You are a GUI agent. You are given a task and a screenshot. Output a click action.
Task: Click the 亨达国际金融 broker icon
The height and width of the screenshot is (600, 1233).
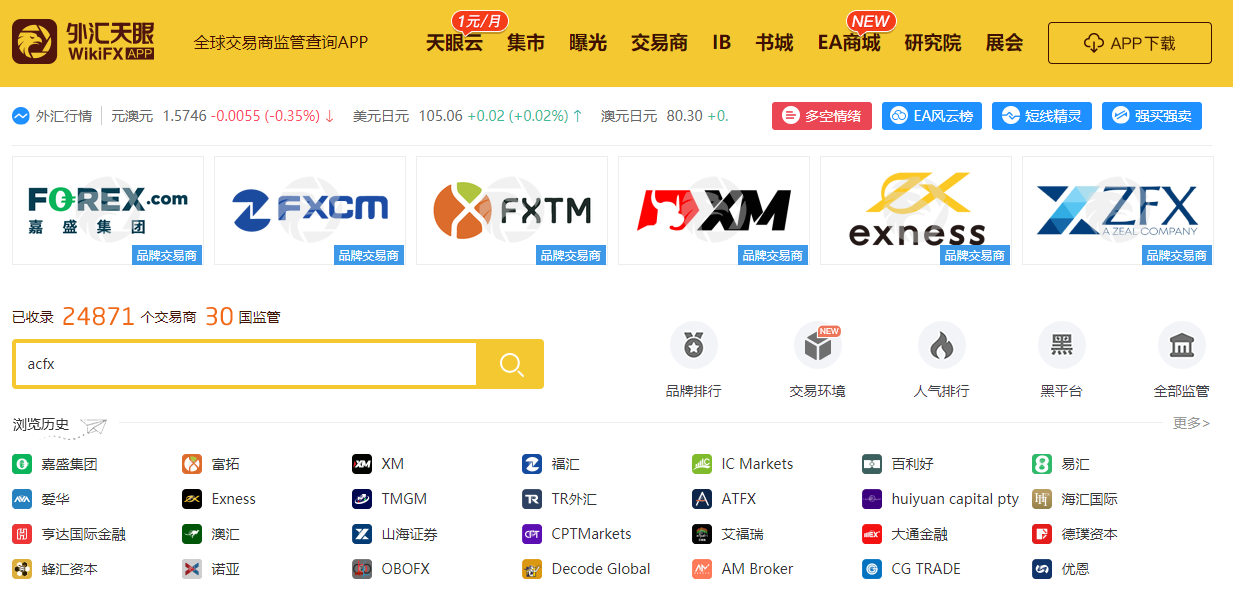(x=22, y=534)
